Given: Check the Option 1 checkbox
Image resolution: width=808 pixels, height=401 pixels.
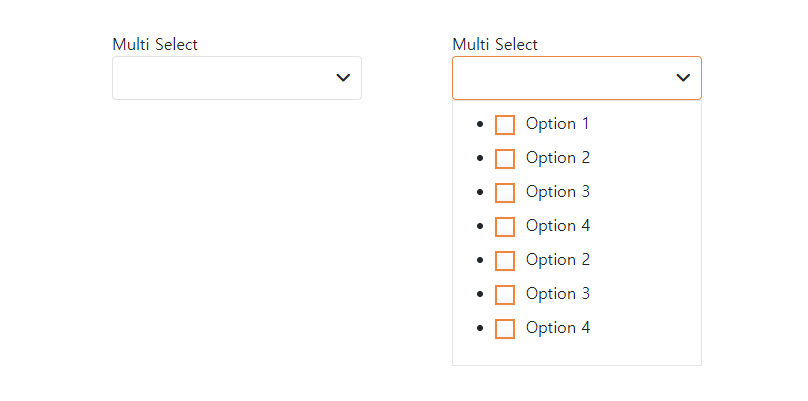Looking at the screenshot, I should 505,125.
